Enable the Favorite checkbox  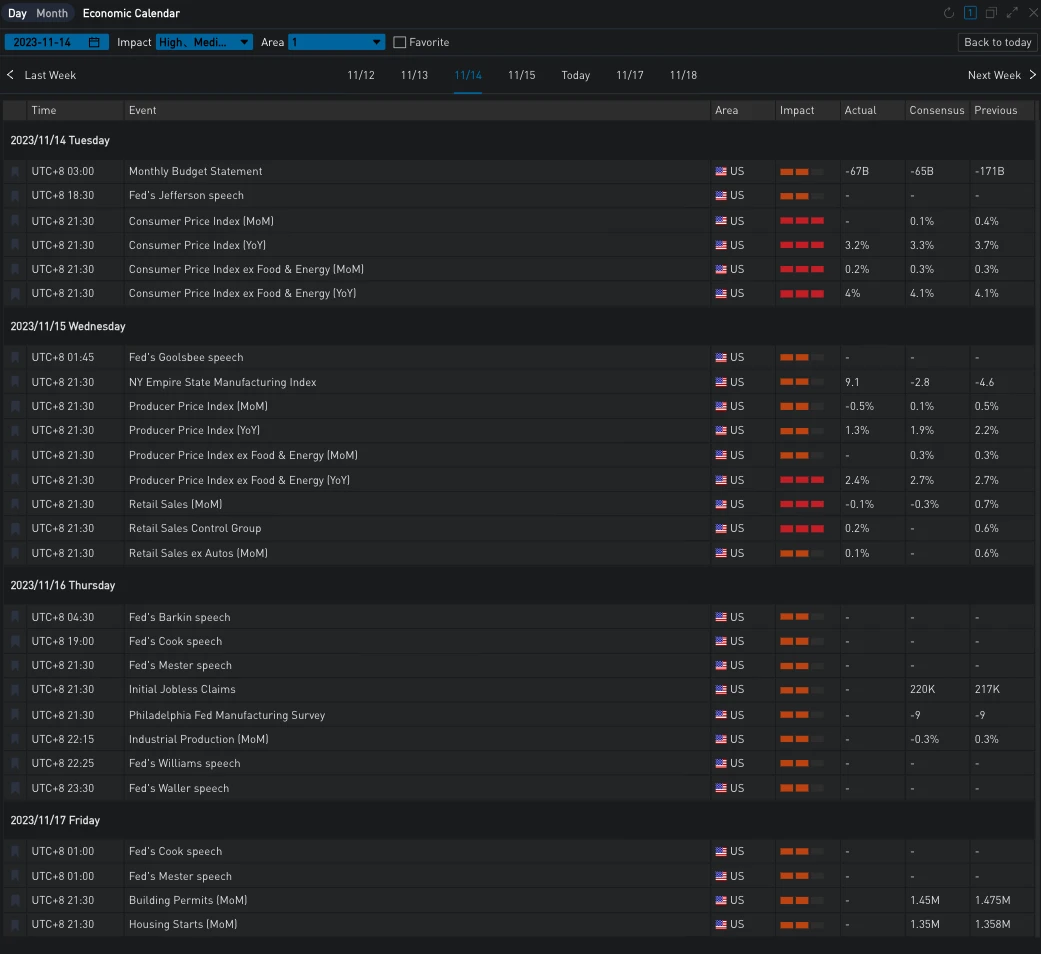pos(400,42)
